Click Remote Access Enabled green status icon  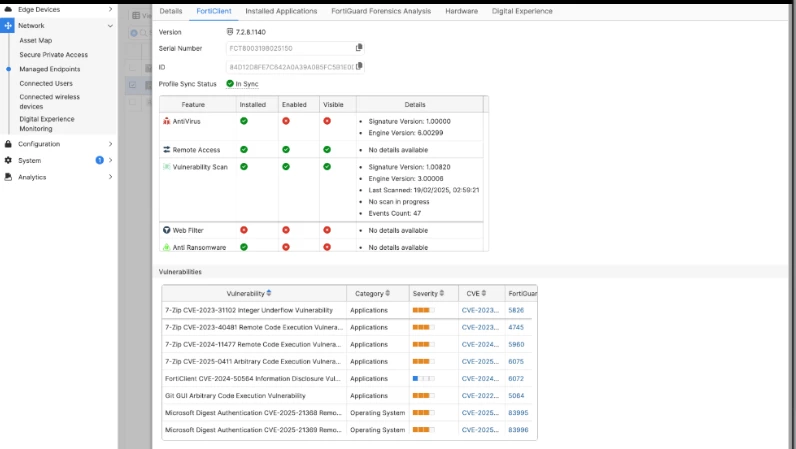tap(286, 149)
